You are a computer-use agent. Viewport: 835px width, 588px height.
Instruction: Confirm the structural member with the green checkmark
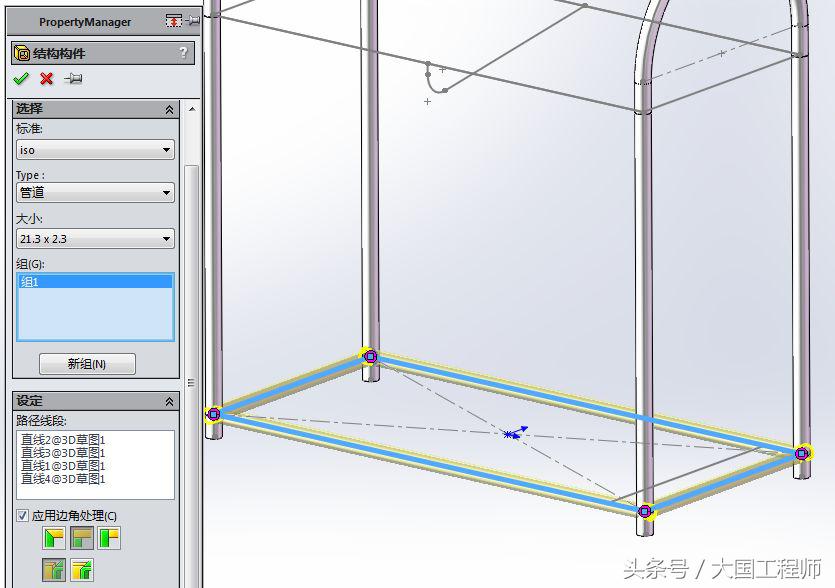point(20,78)
